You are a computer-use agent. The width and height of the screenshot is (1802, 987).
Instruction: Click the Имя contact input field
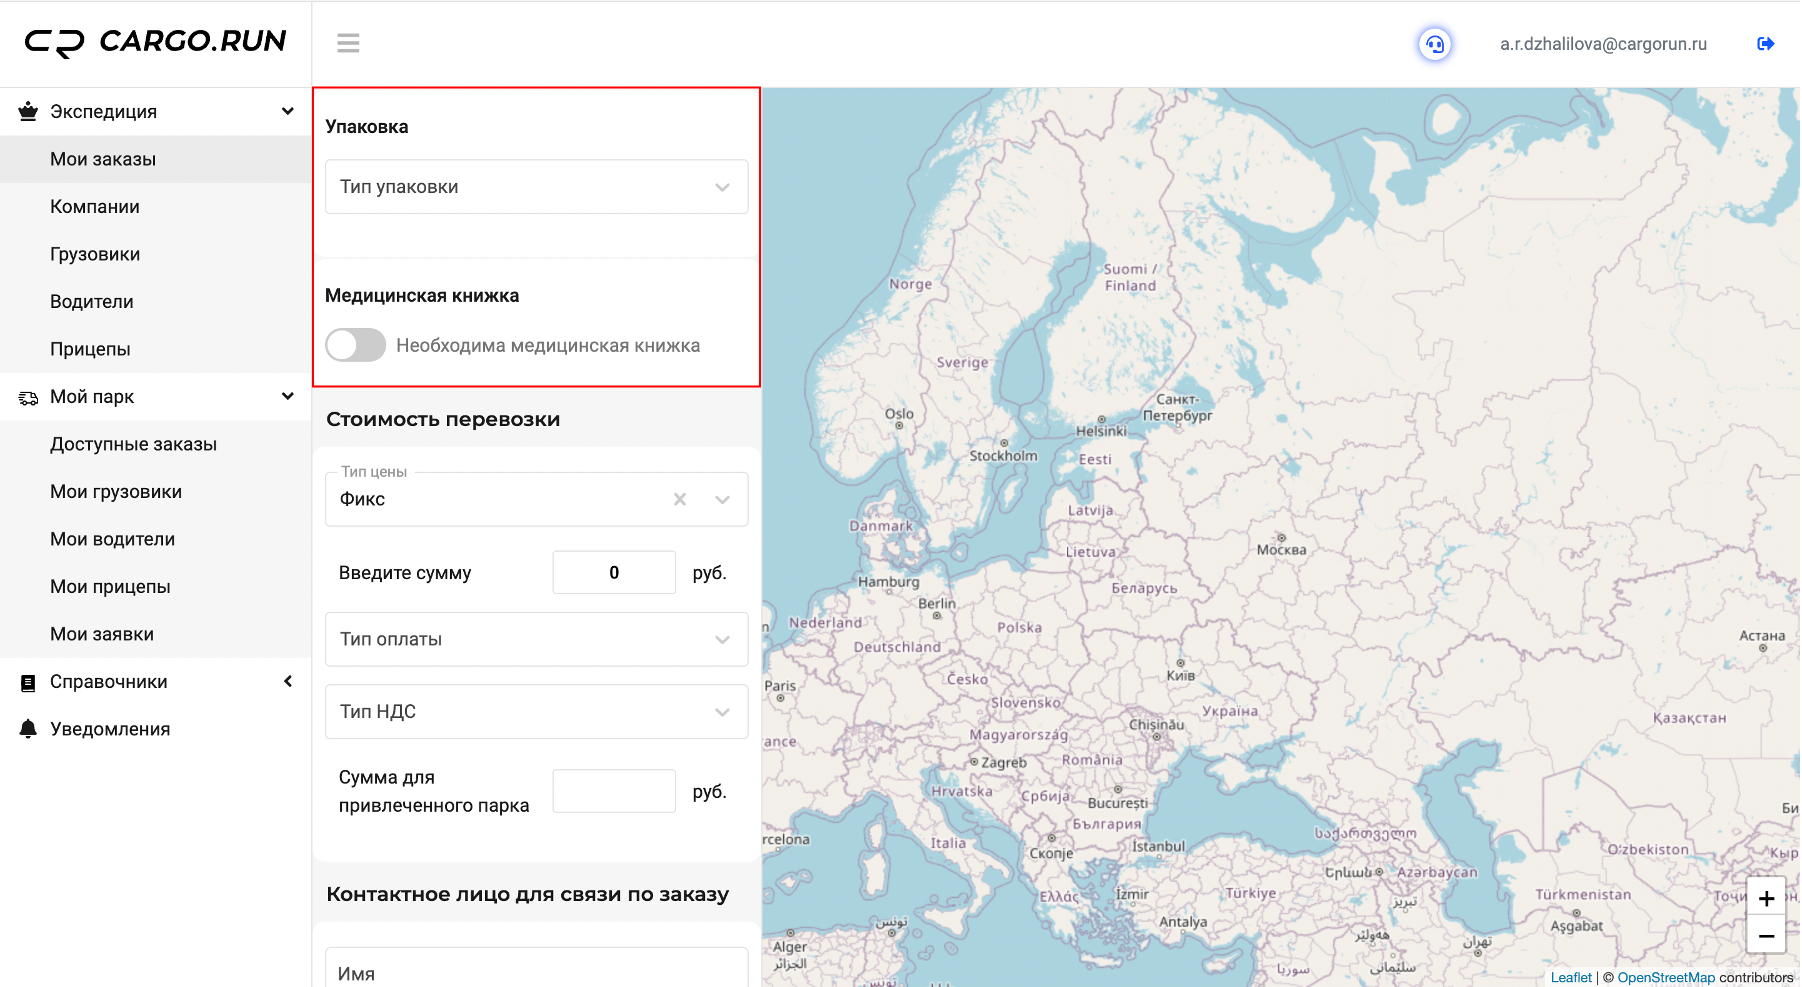coord(536,972)
